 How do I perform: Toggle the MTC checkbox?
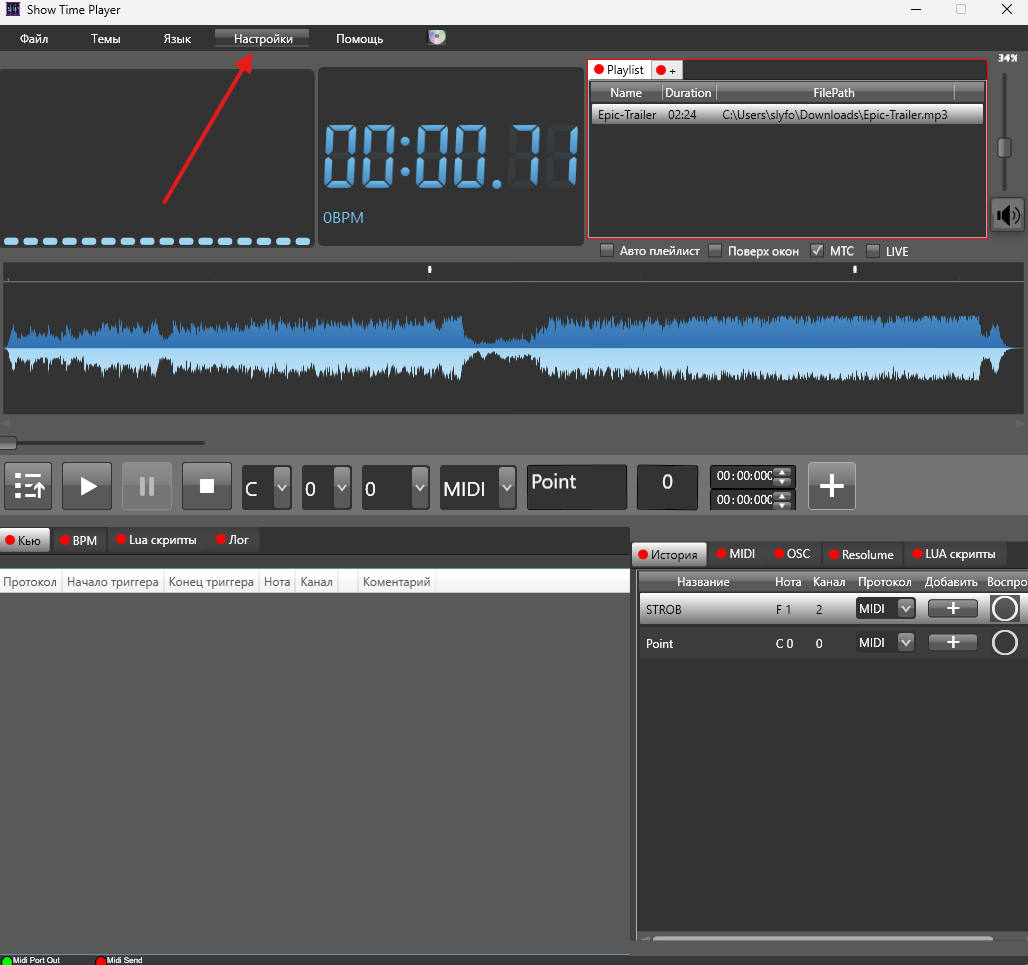coord(817,251)
